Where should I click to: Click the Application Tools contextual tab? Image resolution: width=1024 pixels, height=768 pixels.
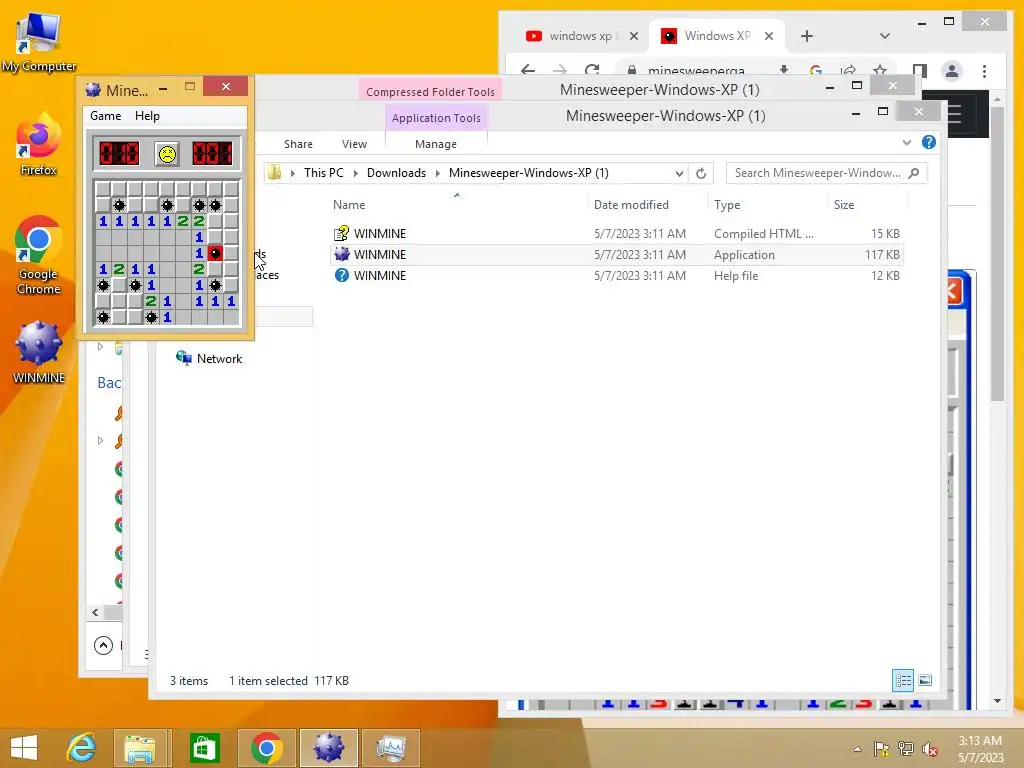pyautogui.click(x=436, y=118)
